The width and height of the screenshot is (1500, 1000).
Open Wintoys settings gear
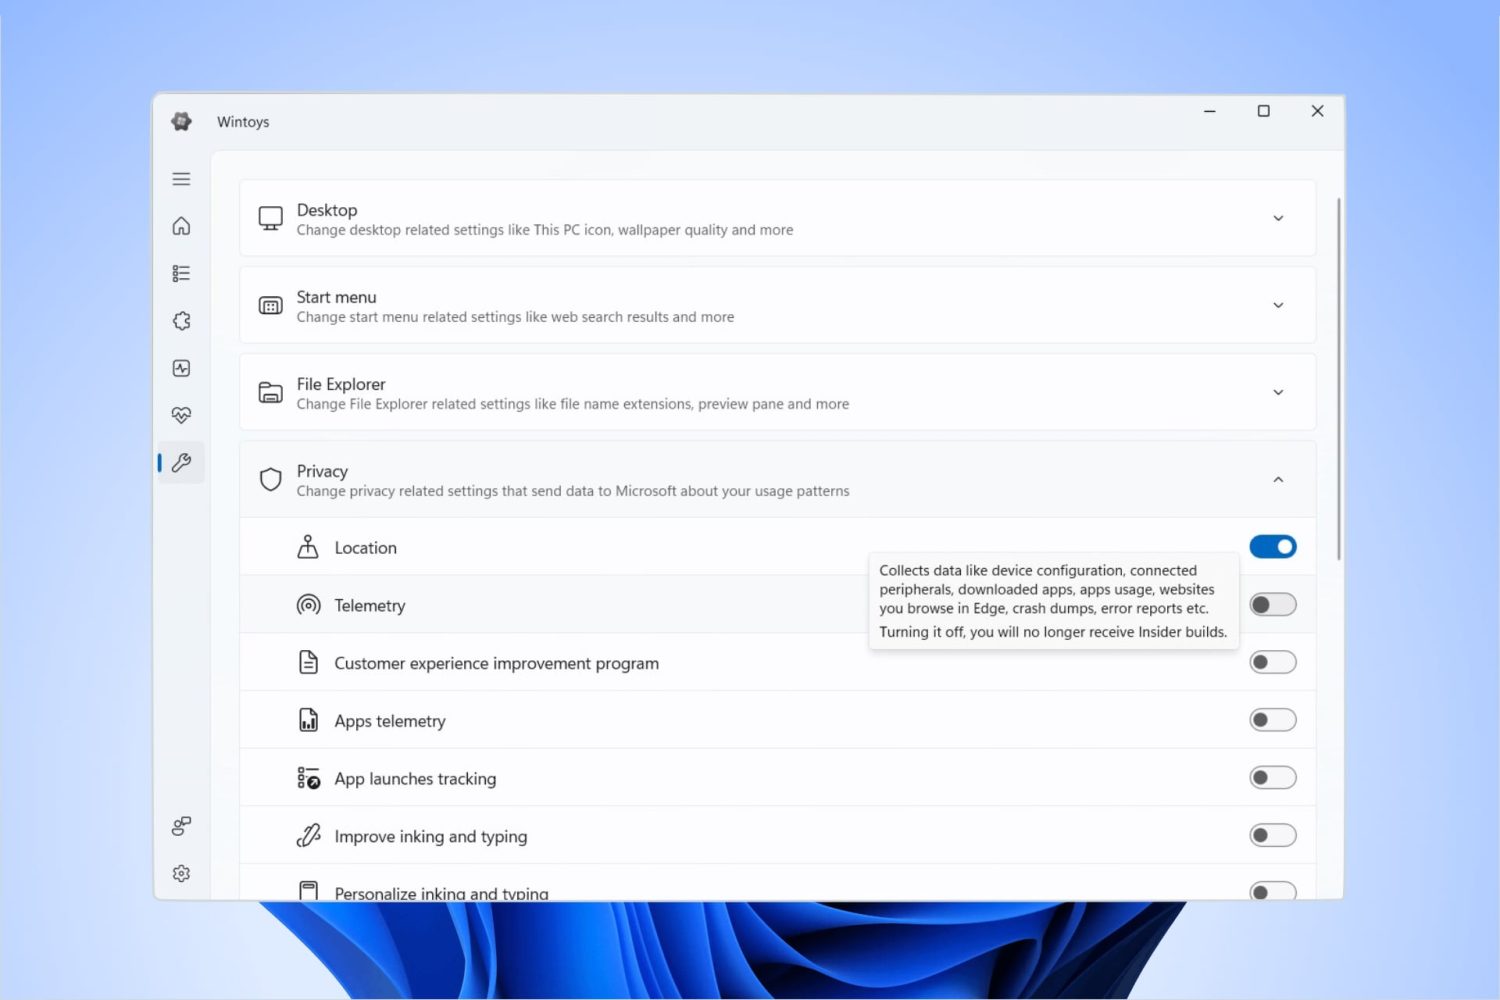[x=181, y=873]
